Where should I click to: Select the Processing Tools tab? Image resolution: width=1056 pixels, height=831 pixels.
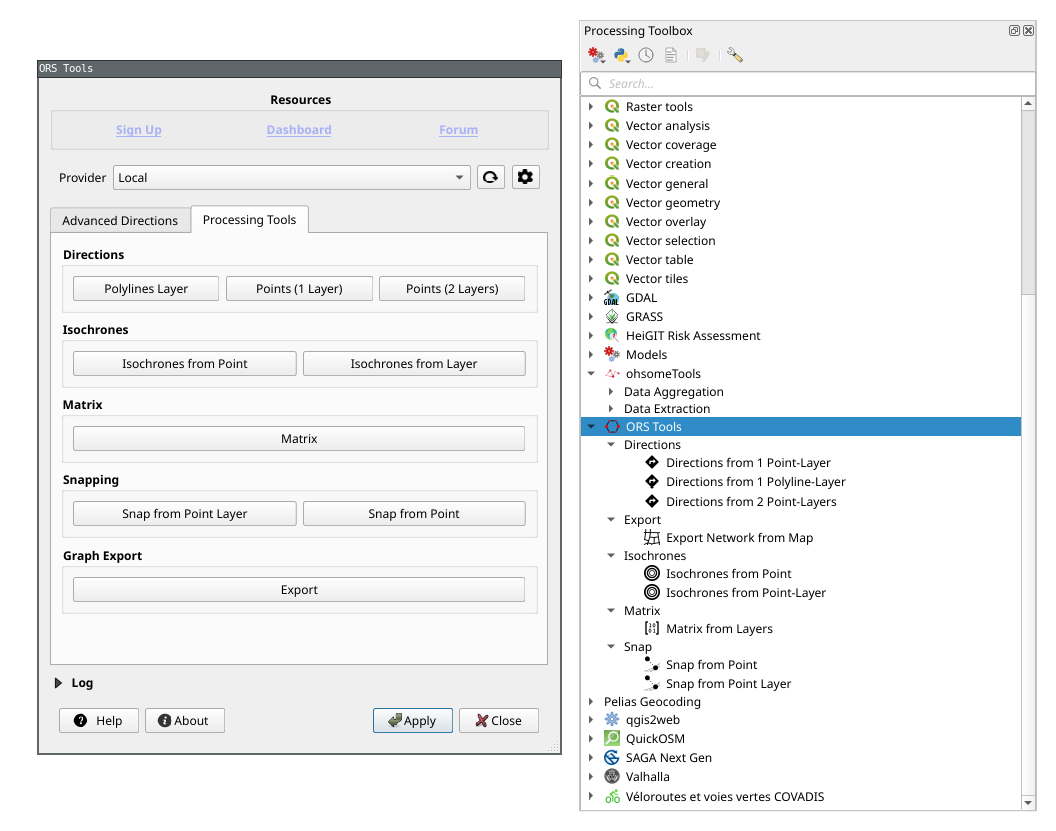[x=249, y=220]
